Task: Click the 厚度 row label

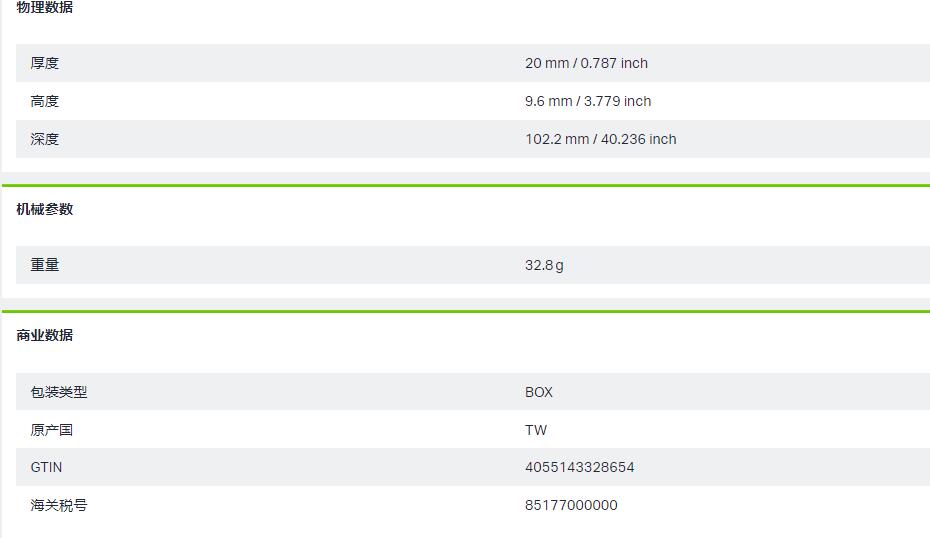Action: (44, 63)
